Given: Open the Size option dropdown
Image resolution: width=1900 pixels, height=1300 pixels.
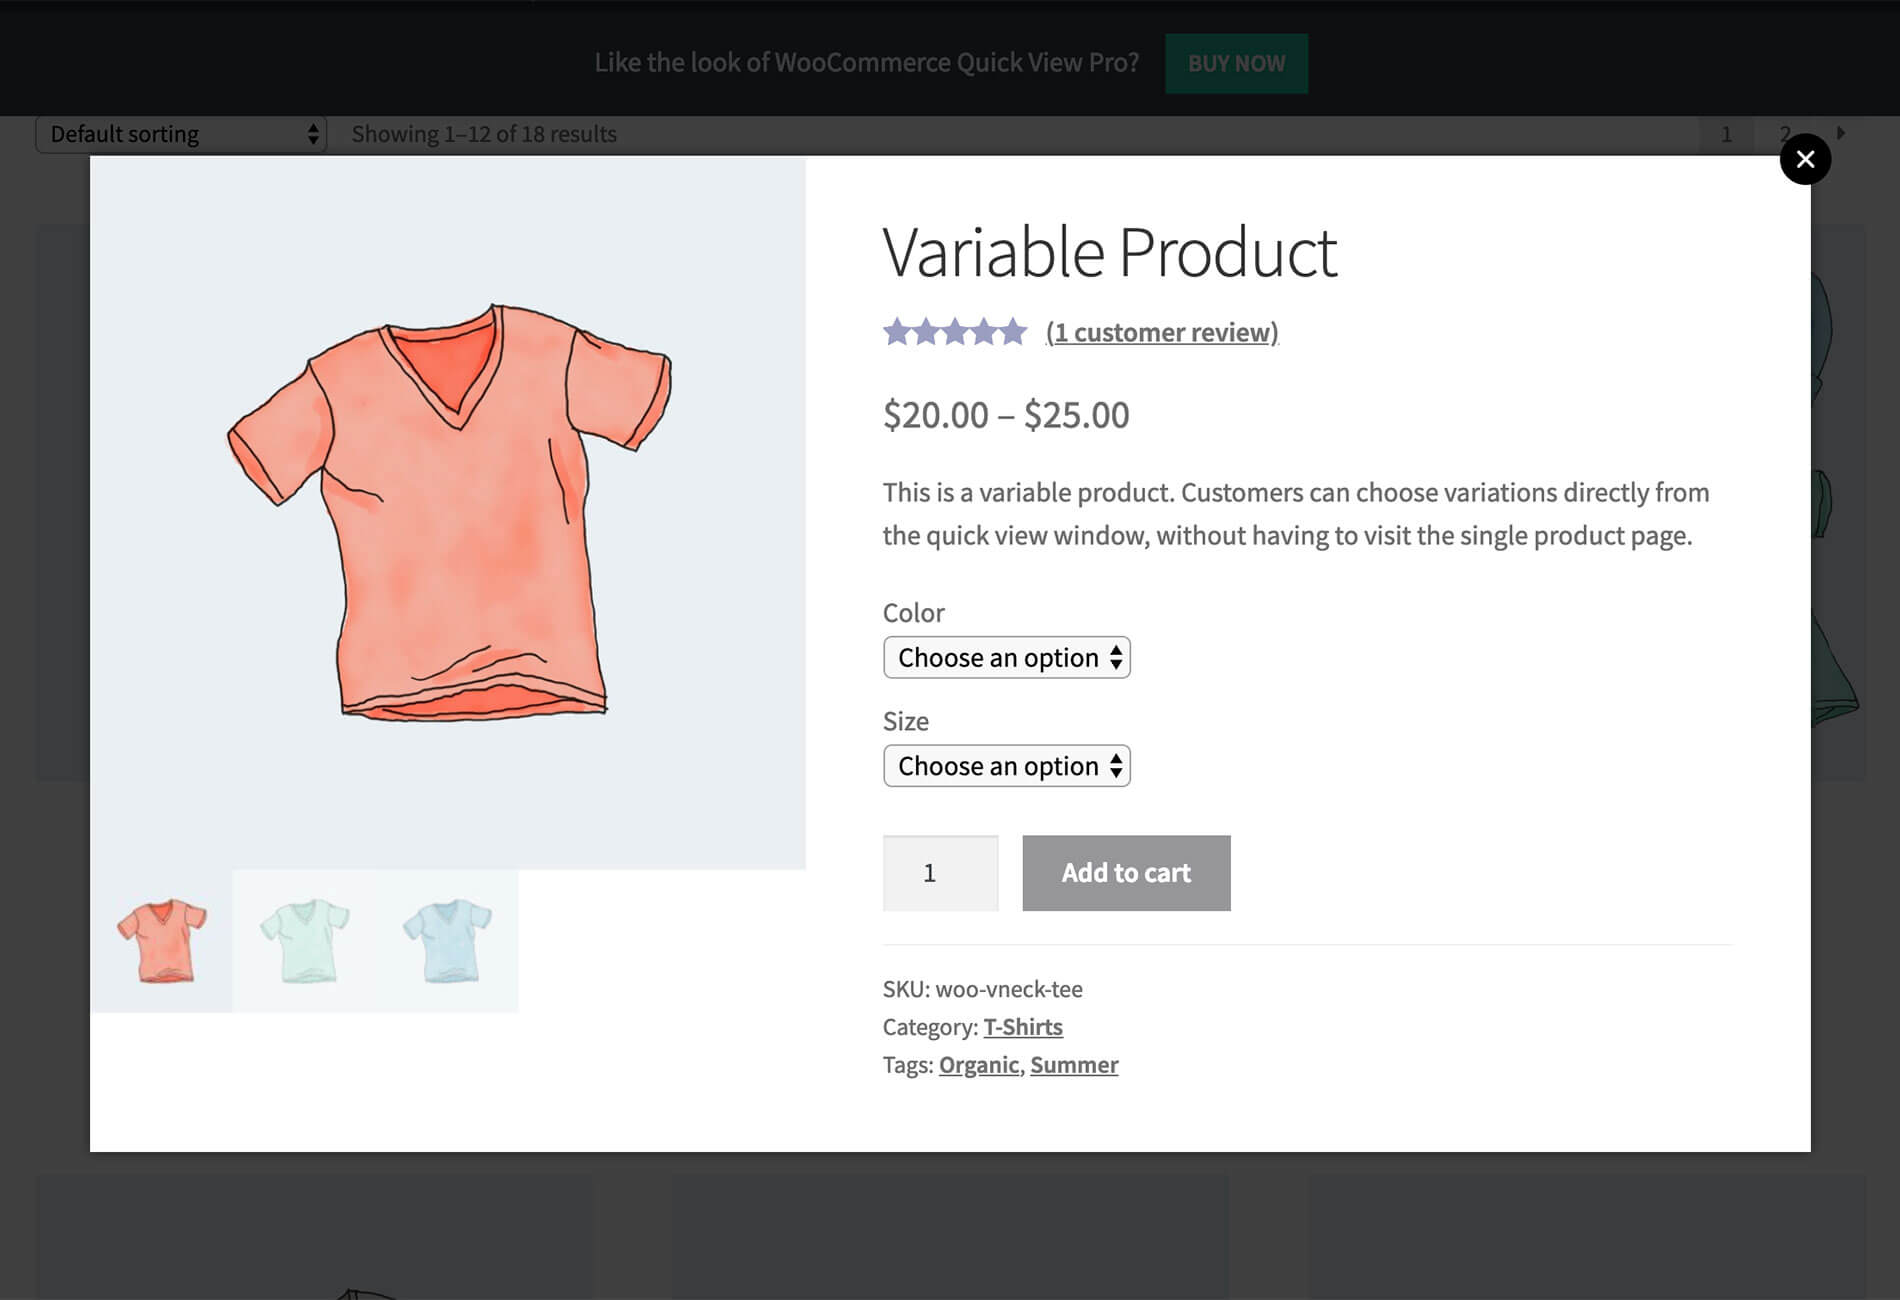Looking at the screenshot, I should (1006, 766).
